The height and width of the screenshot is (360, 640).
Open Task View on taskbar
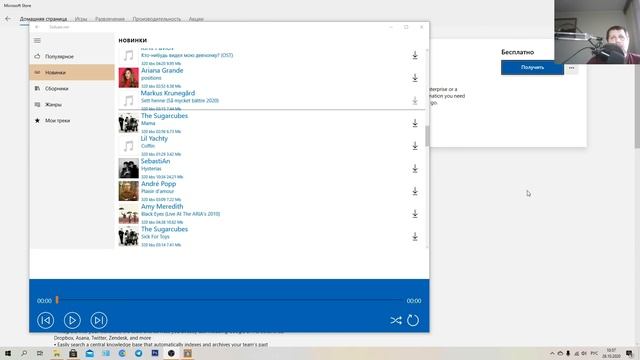tap(40, 353)
